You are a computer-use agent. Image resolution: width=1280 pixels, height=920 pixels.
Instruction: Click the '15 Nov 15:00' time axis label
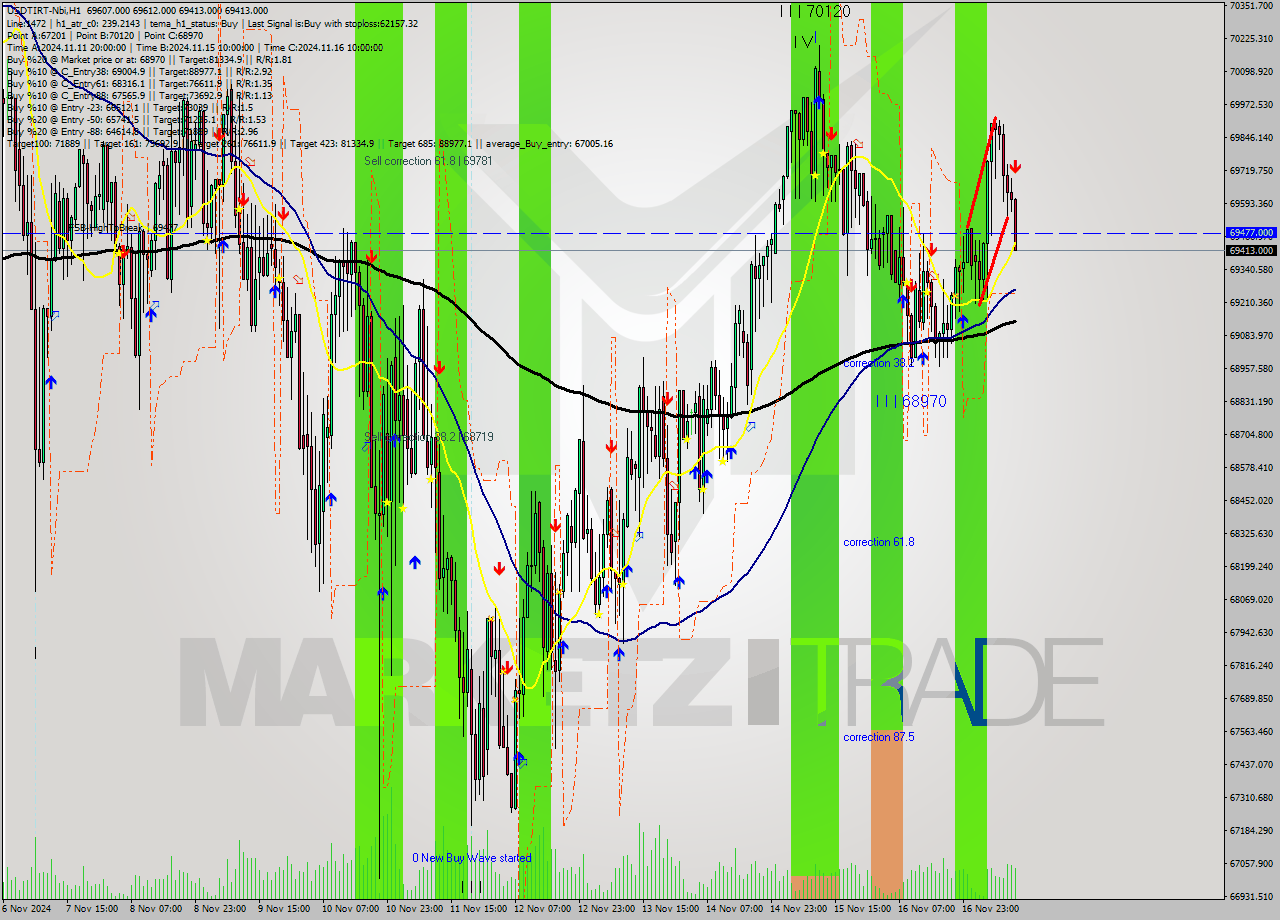(x=863, y=909)
